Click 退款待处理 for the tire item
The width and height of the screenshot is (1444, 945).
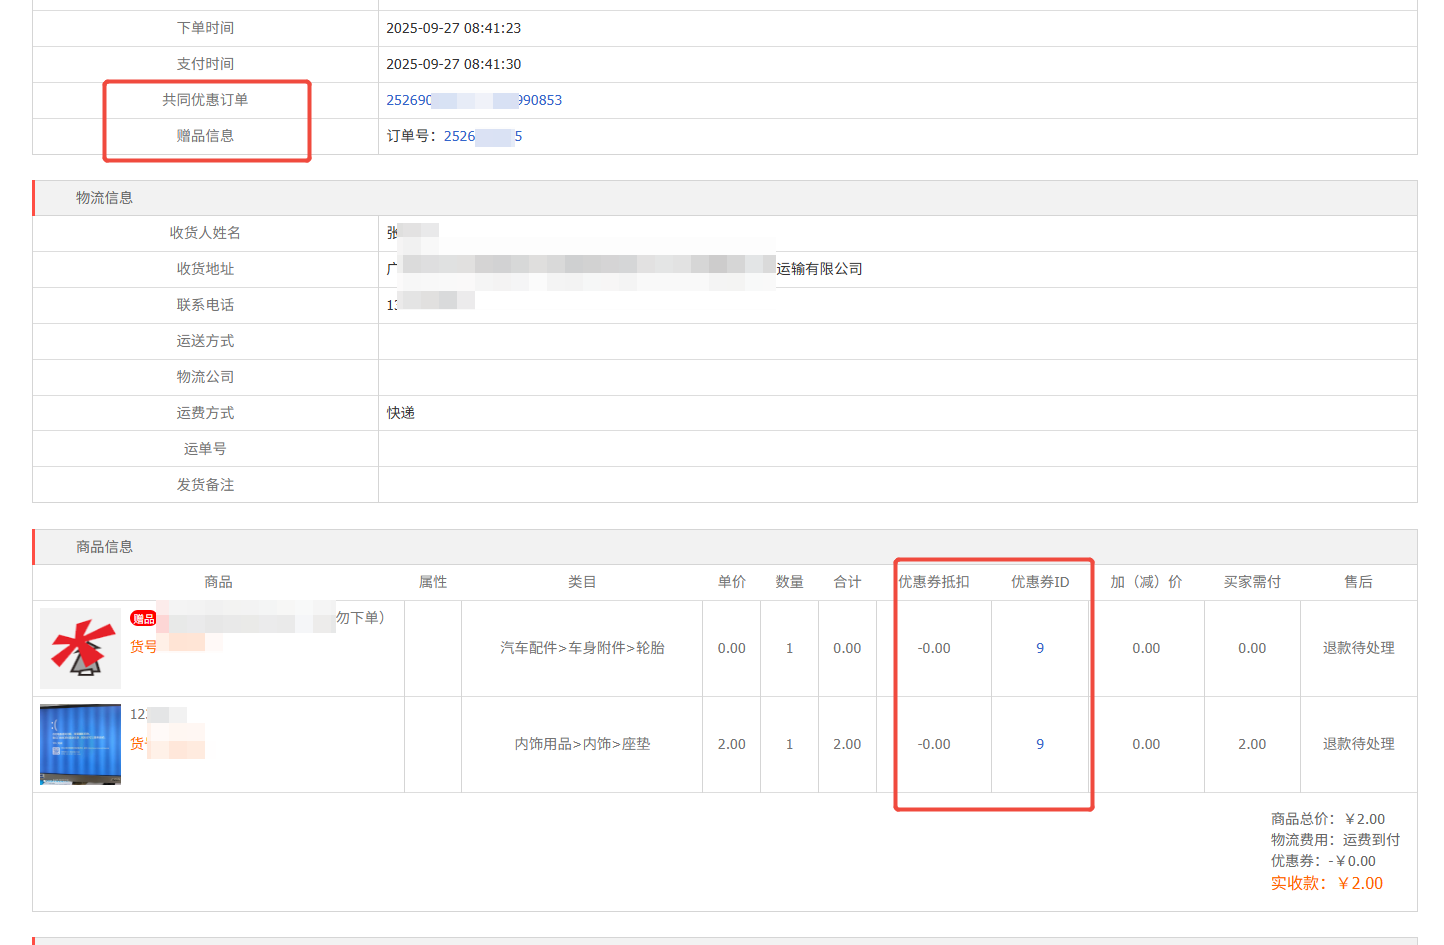click(1358, 648)
